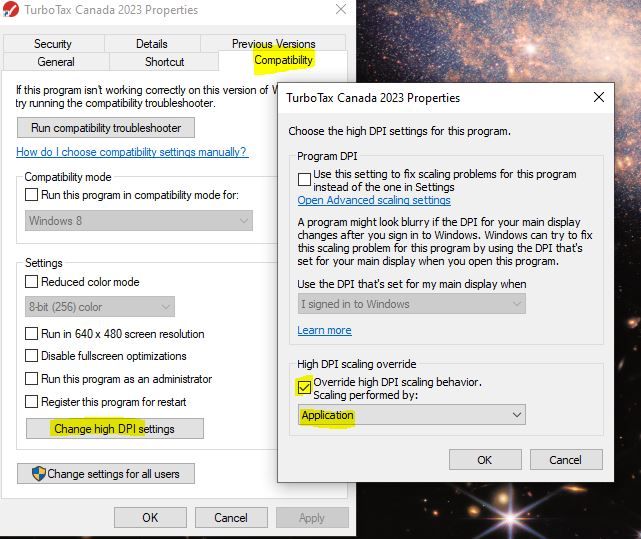The width and height of the screenshot is (641, 539).
Task: Click the 'Settings' group label
Action: (x=44, y=263)
